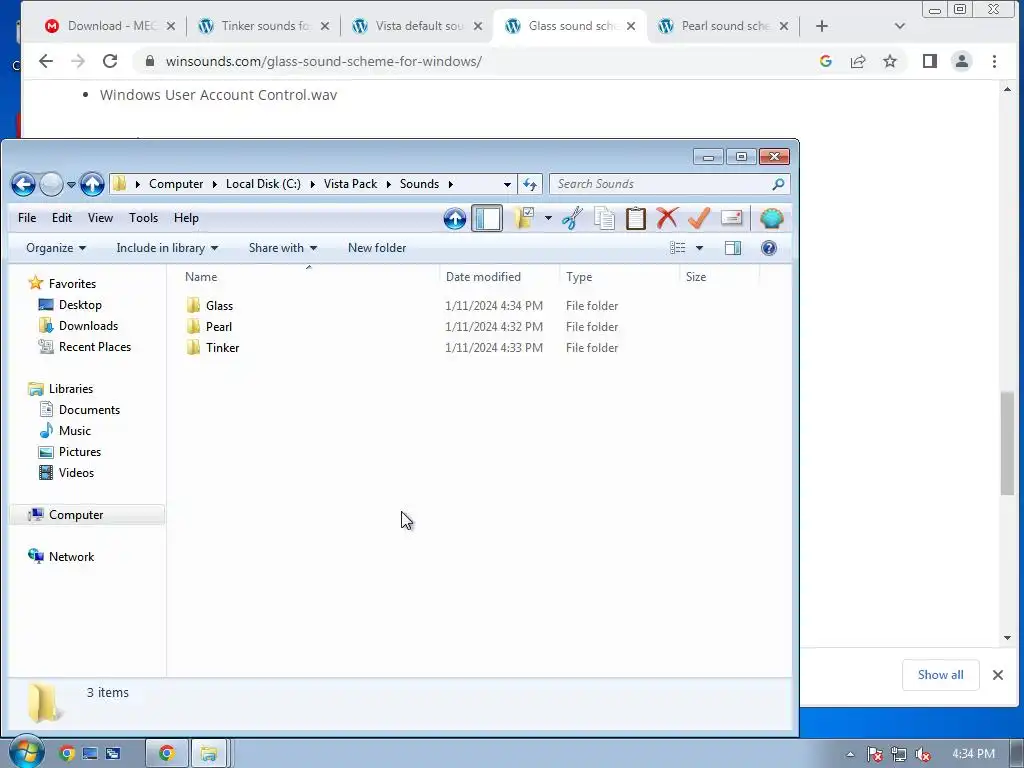The width and height of the screenshot is (1024, 768).
Task: Click the Windows Start button
Action: click(26, 752)
